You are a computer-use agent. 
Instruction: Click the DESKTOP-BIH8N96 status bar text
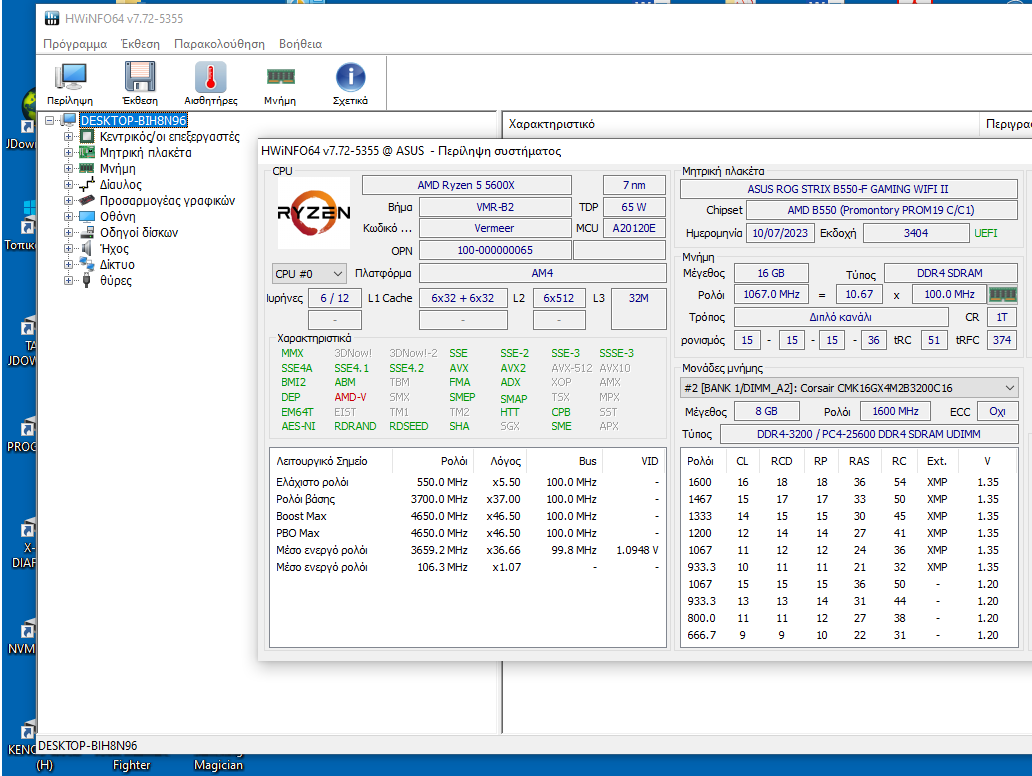[88, 746]
